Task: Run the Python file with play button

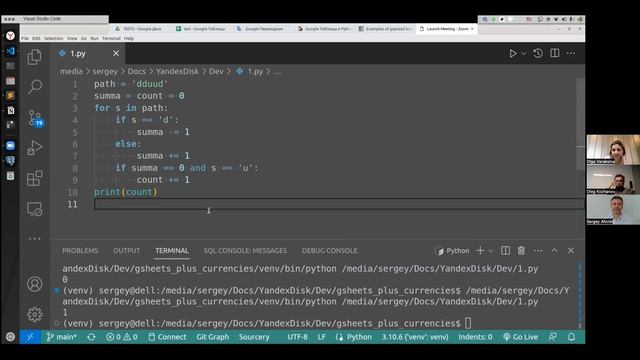Action: pyautogui.click(x=513, y=53)
